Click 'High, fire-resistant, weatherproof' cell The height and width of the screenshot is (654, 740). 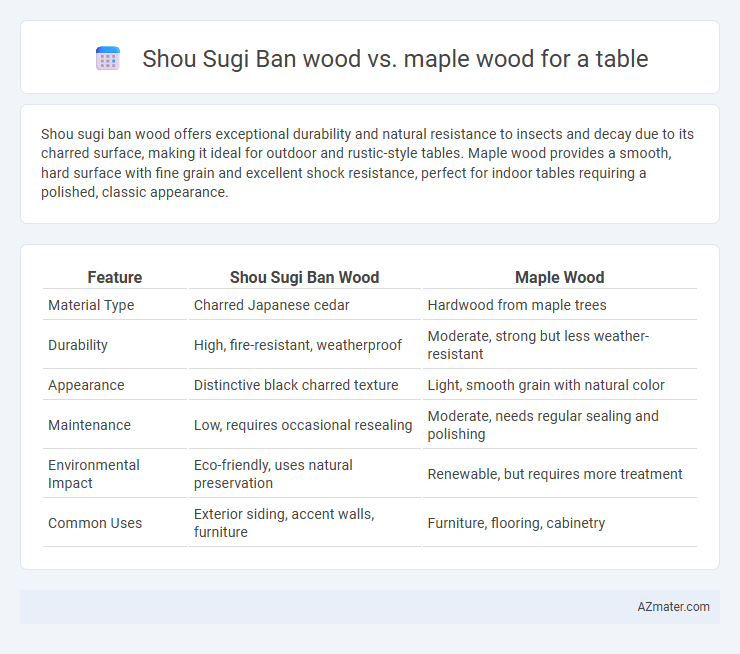click(x=298, y=345)
